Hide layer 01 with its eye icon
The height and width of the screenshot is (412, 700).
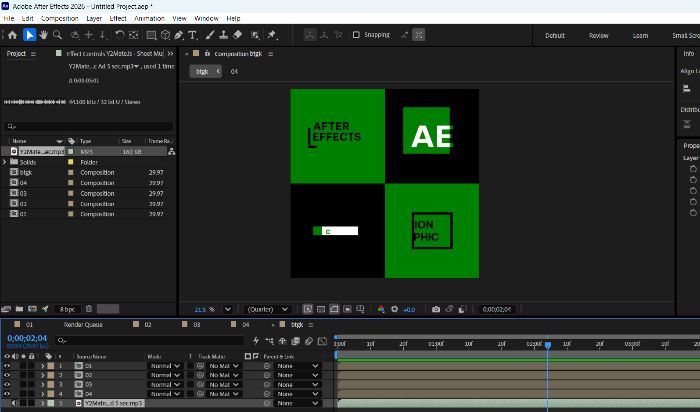pyautogui.click(x=7, y=366)
